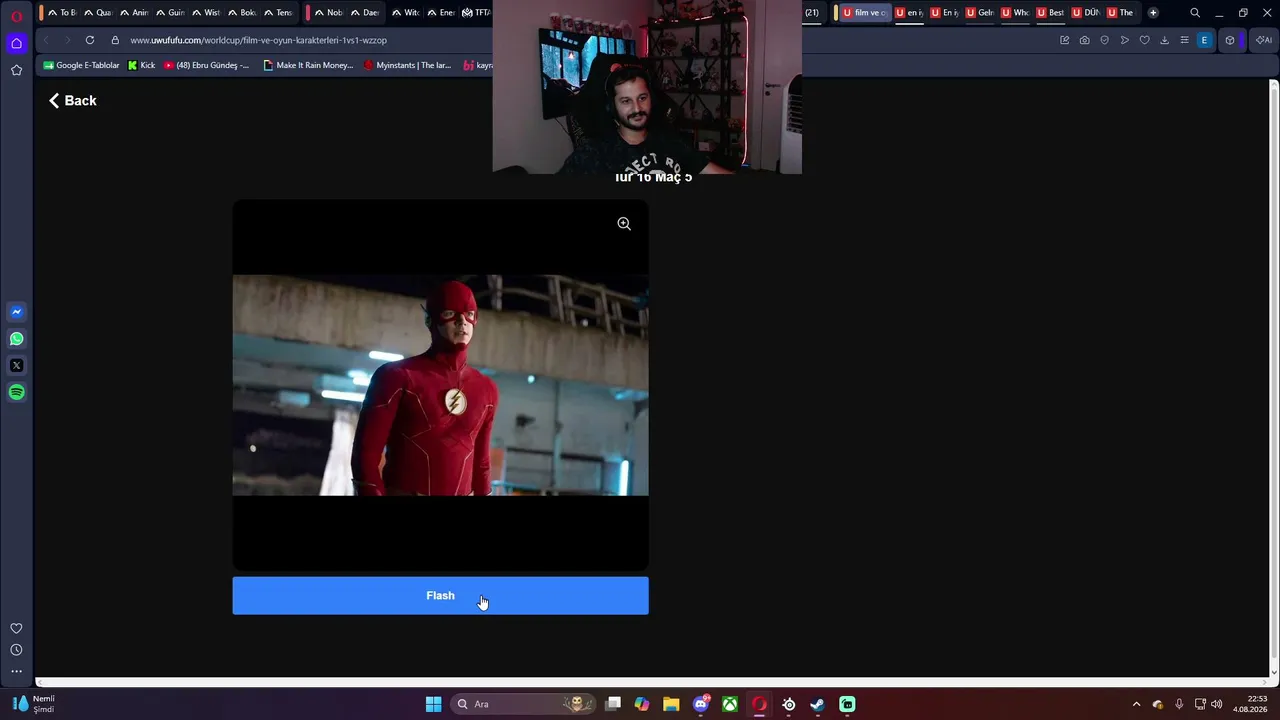Open X (Twitter) in the Opera sidebar
Screen dimensions: 1280x720
point(16,366)
